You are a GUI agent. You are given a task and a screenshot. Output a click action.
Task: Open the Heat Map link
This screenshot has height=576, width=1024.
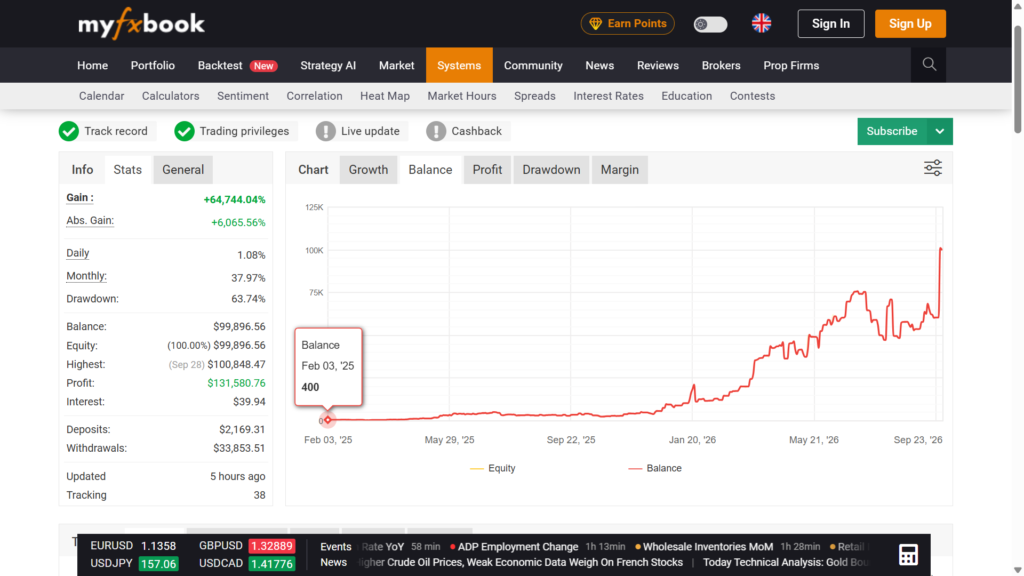tap(385, 96)
